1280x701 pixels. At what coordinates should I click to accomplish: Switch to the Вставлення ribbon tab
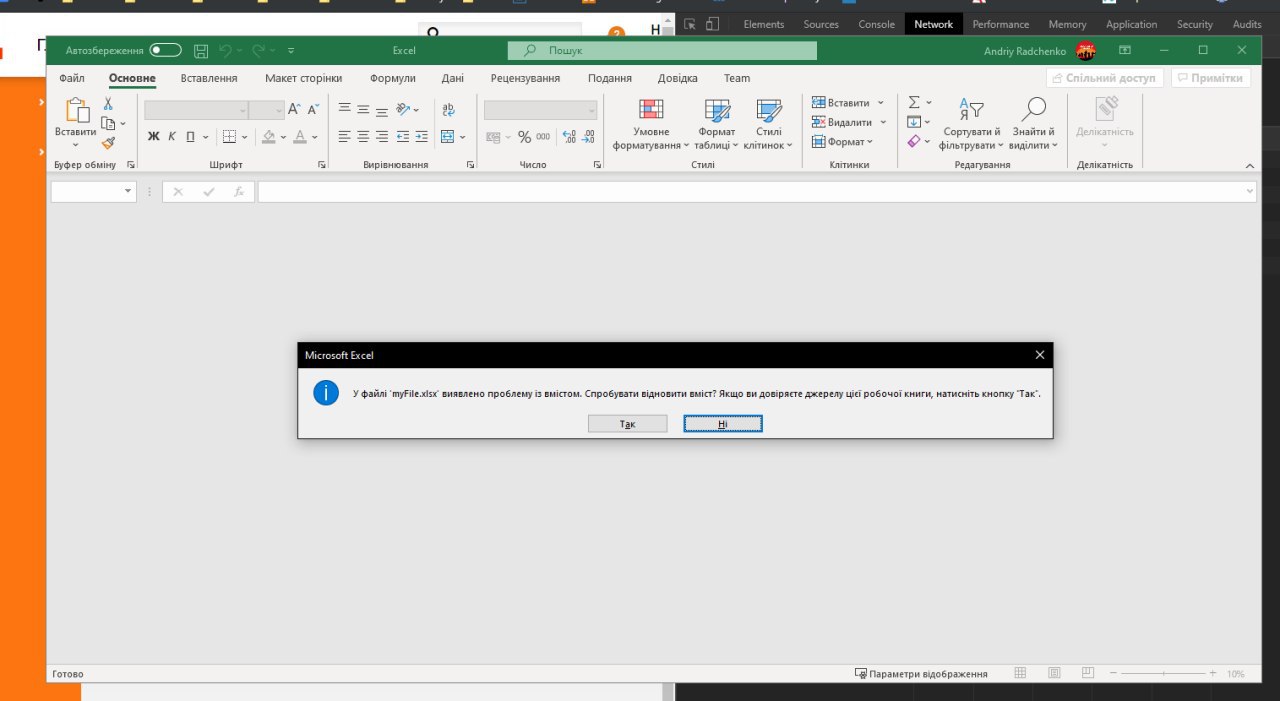point(209,78)
